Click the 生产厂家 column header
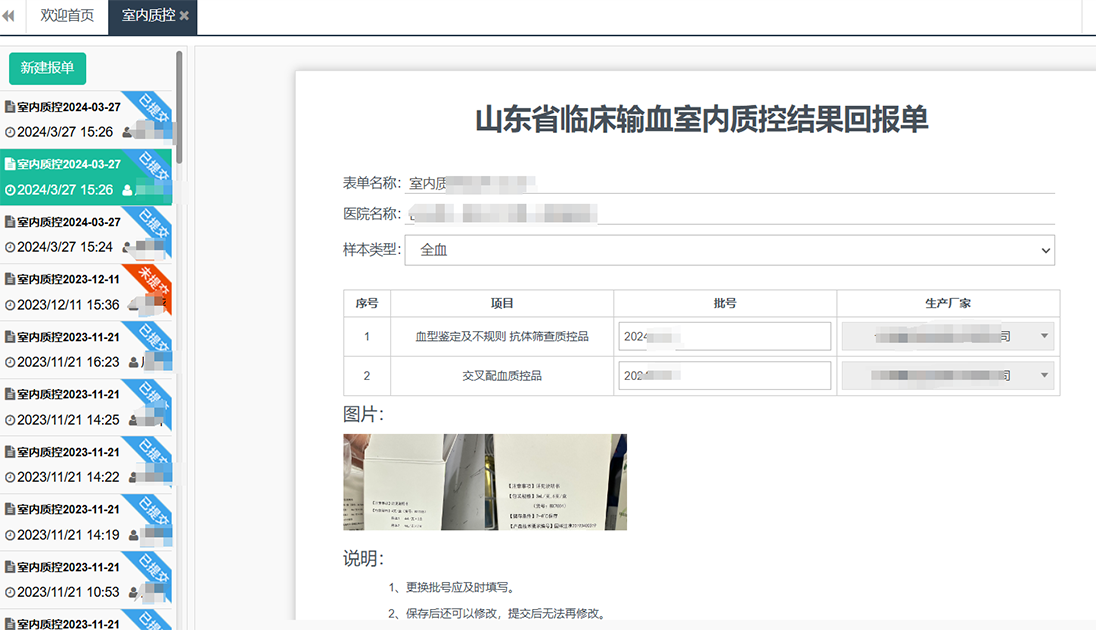The height and width of the screenshot is (630, 1096). tap(948, 303)
